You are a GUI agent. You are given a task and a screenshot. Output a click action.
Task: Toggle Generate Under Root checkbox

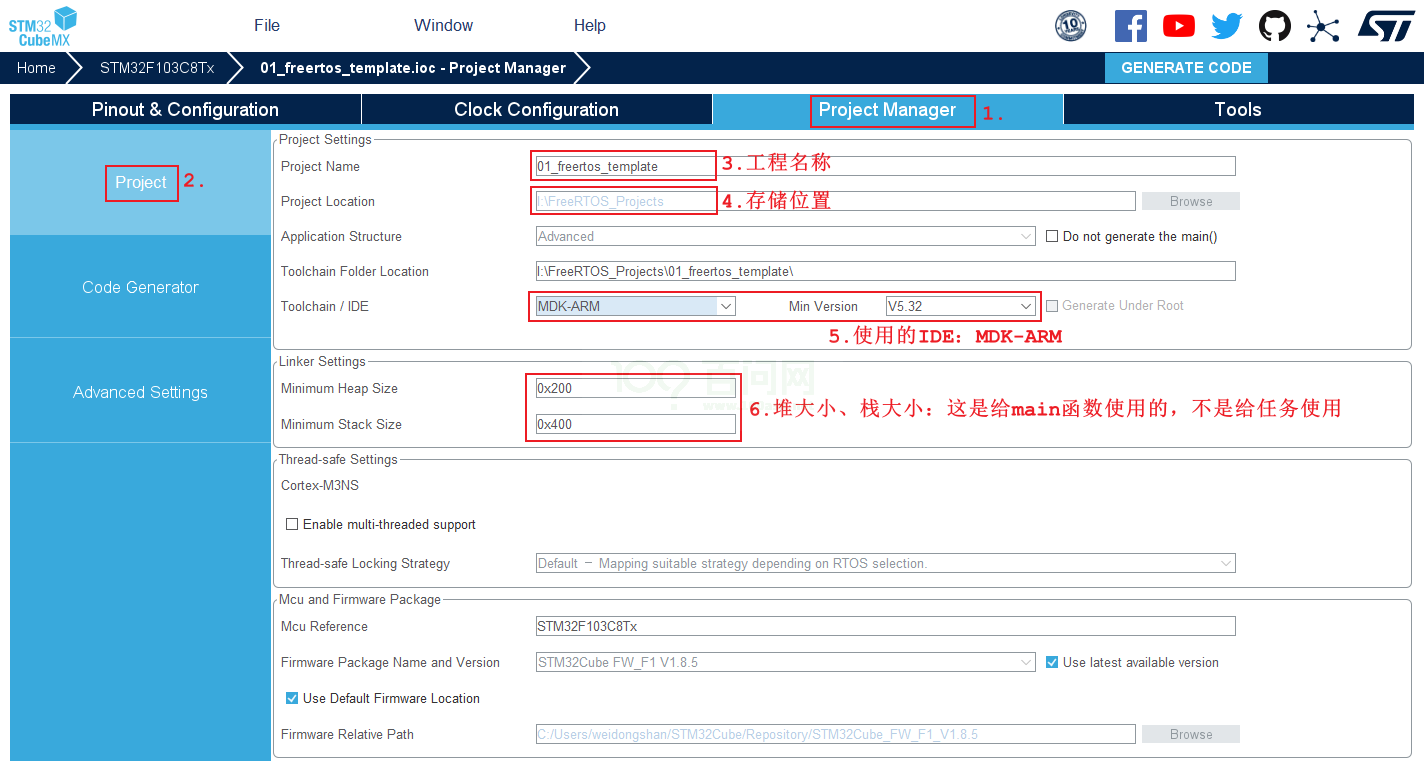[x=1052, y=306]
